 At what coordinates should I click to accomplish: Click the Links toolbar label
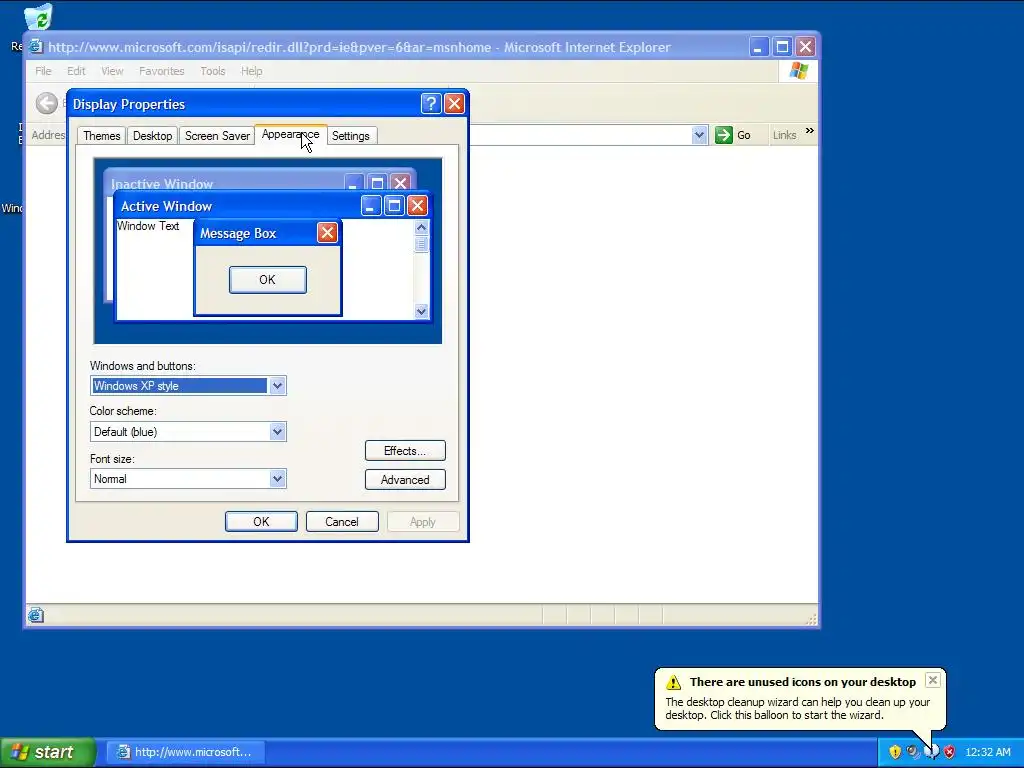click(x=784, y=135)
